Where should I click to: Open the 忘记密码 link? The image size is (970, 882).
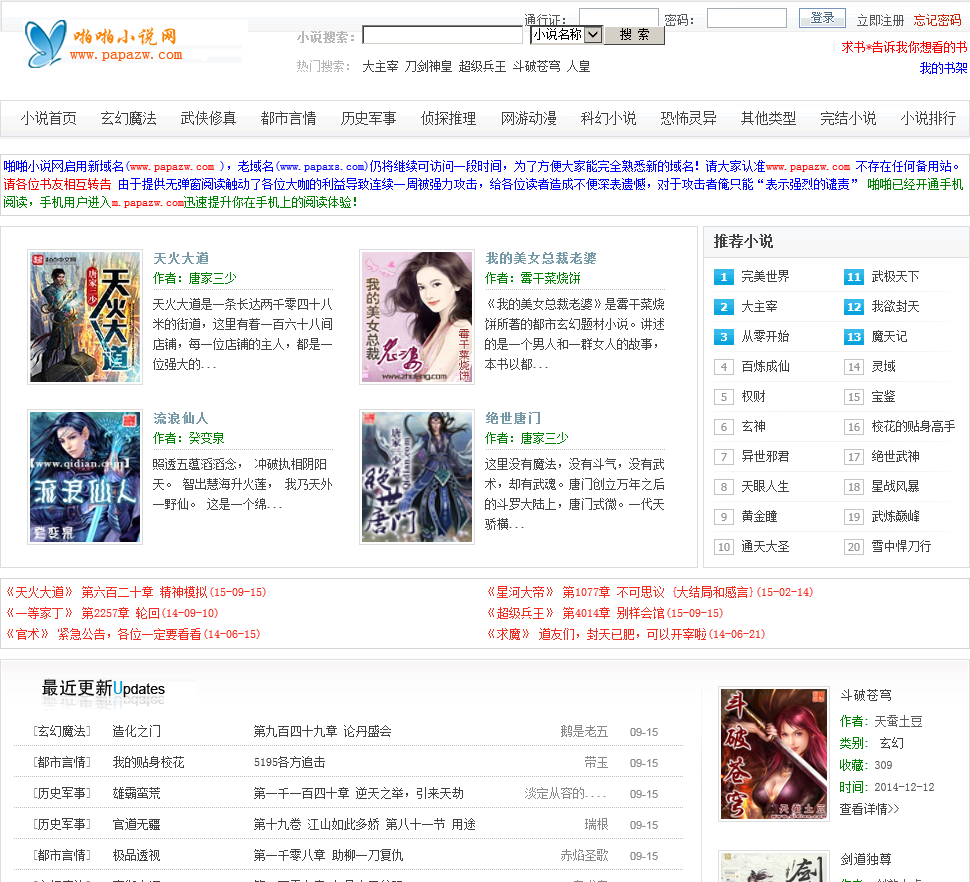pyautogui.click(x=937, y=20)
